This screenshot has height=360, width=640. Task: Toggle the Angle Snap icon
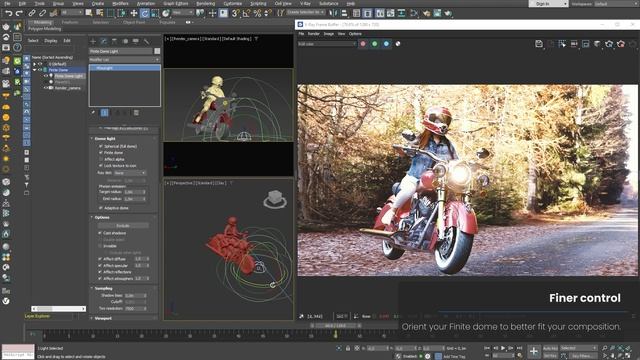tap(246, 13)
